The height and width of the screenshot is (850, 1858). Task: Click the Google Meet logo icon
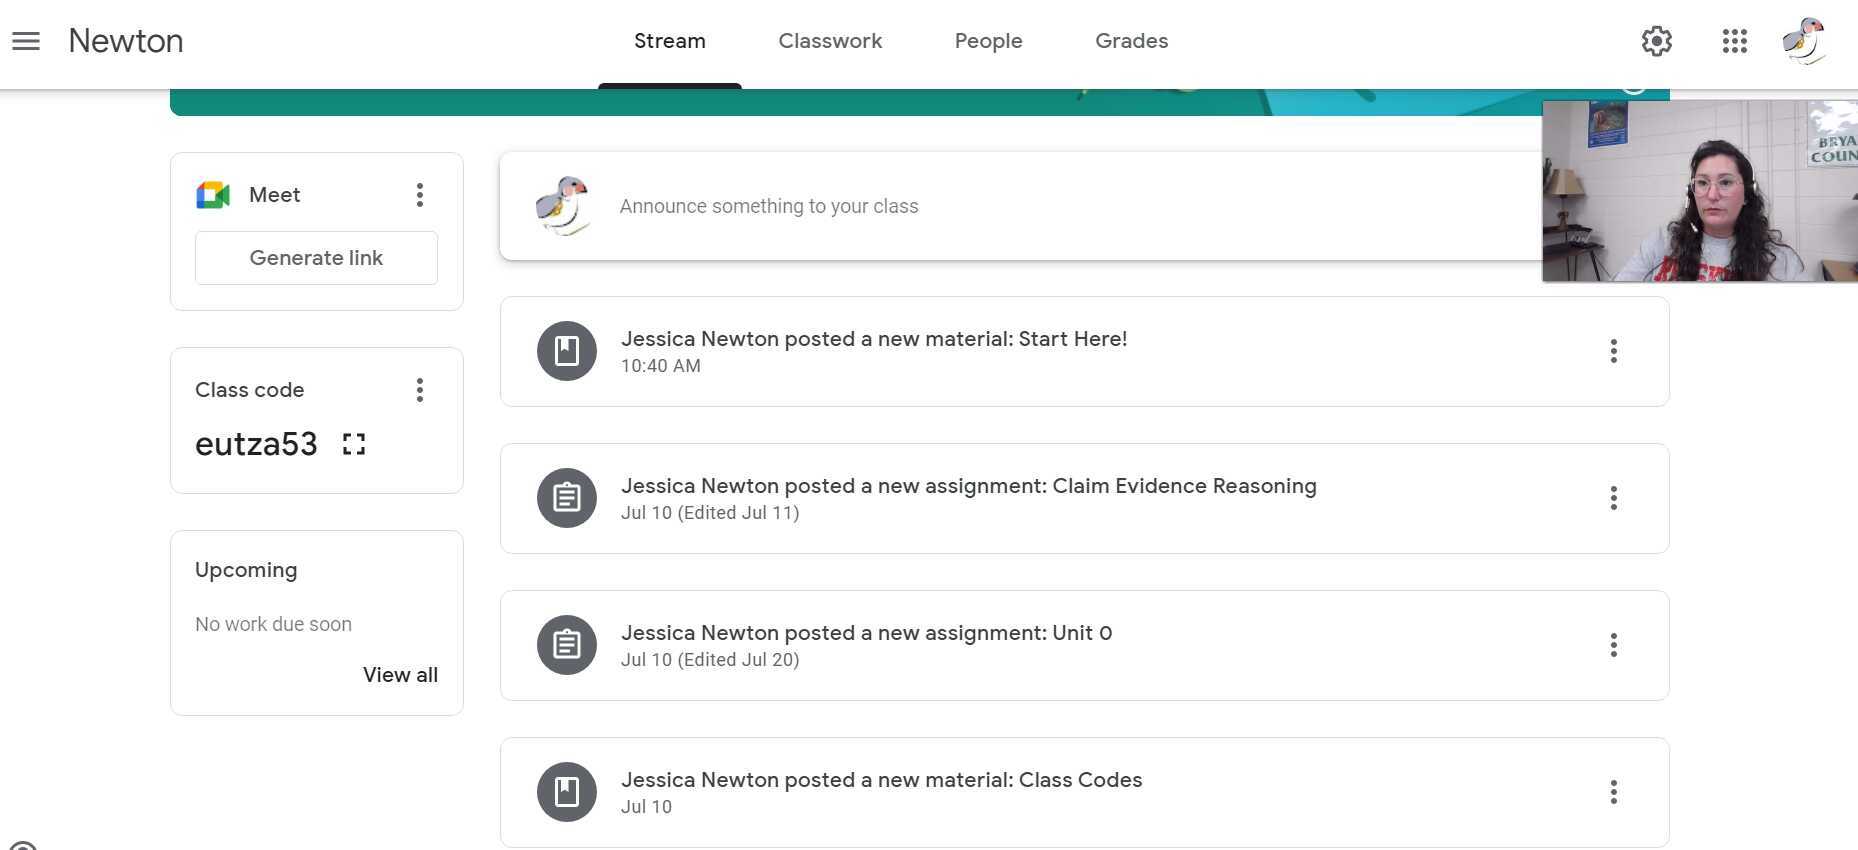point(213,195)
